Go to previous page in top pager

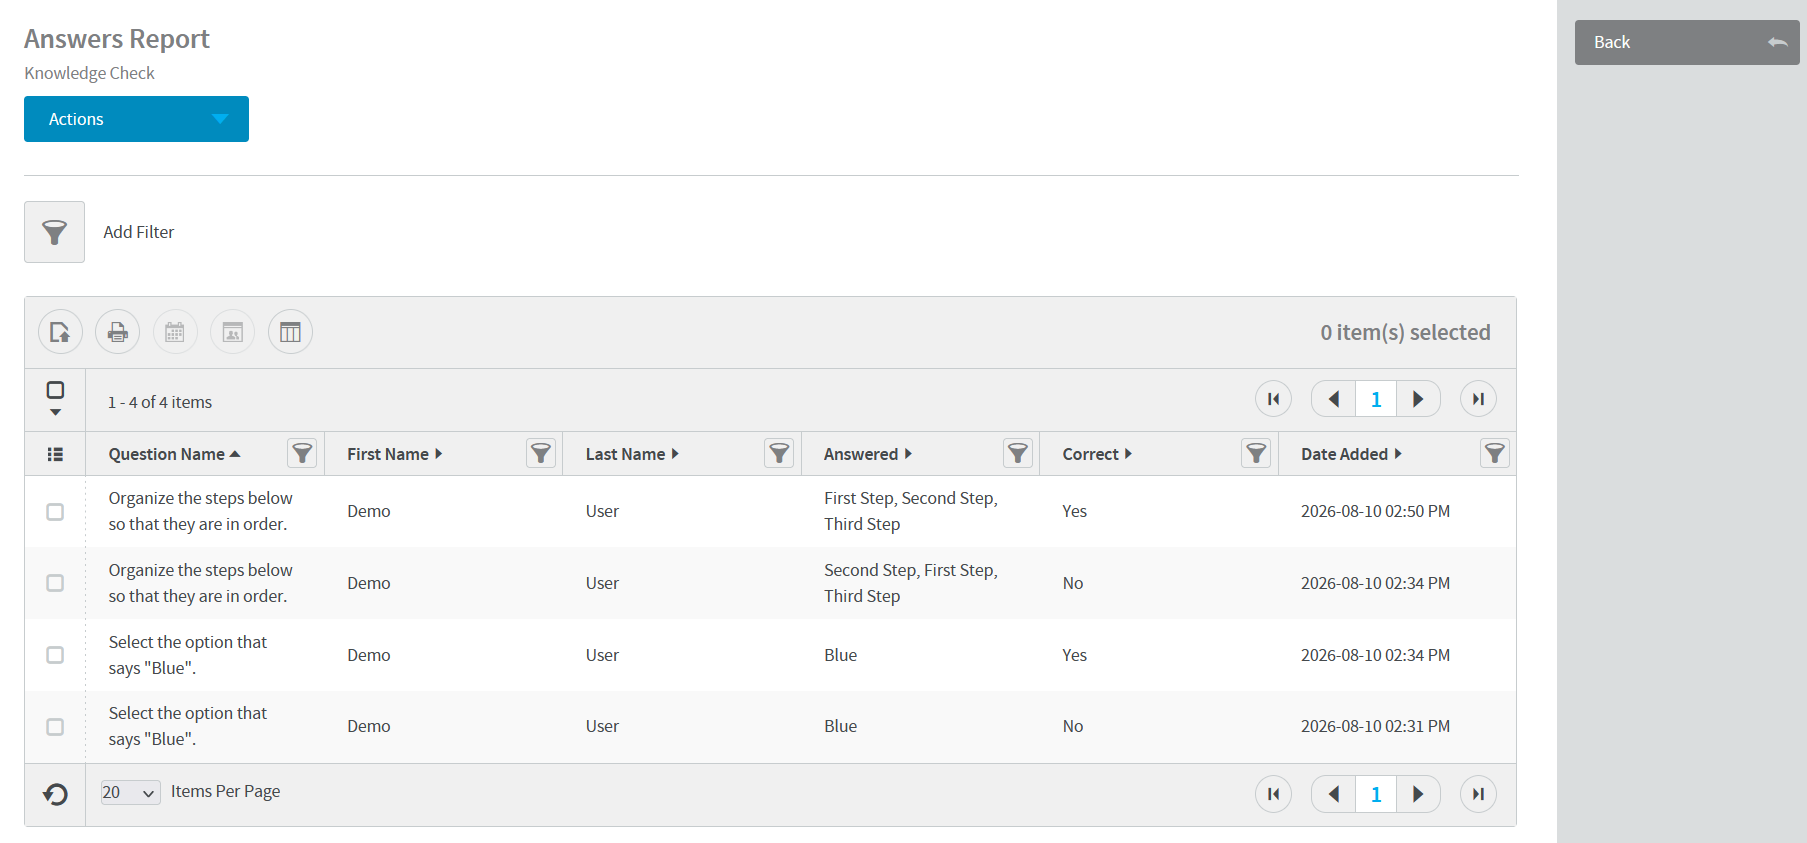pyautogui.click(x=1333, y=399)
